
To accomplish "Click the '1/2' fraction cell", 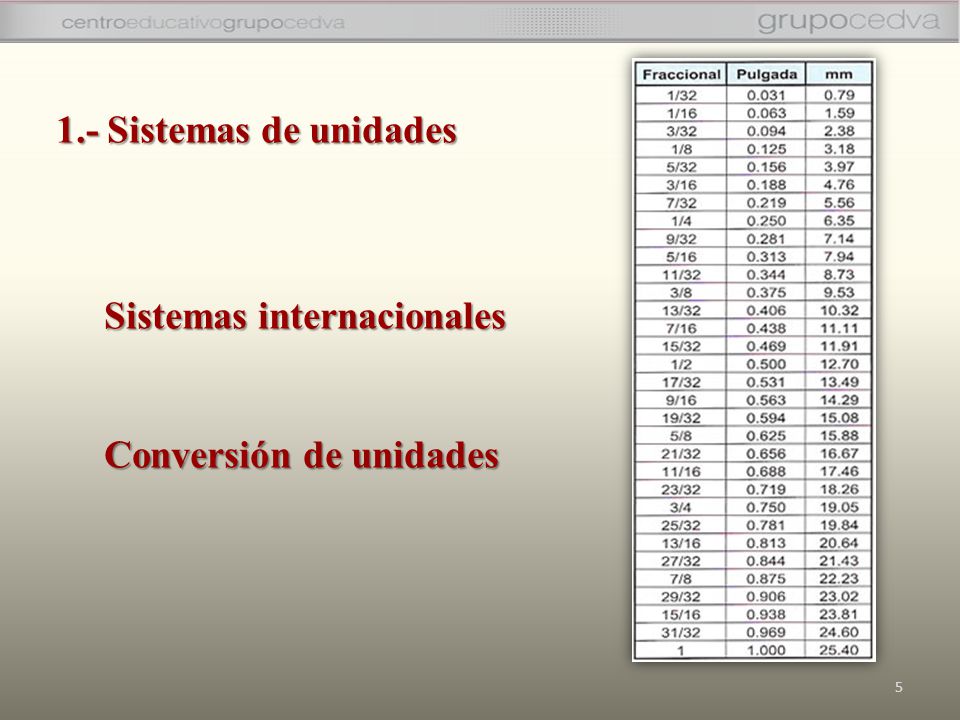I will click(x=681, y=365).
